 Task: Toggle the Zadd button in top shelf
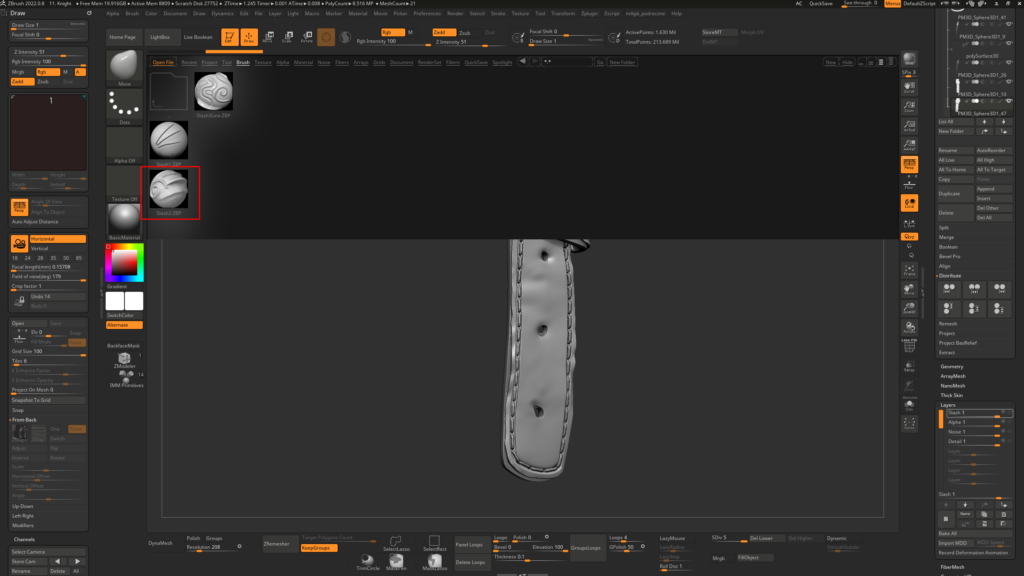[x=443, y=32]
